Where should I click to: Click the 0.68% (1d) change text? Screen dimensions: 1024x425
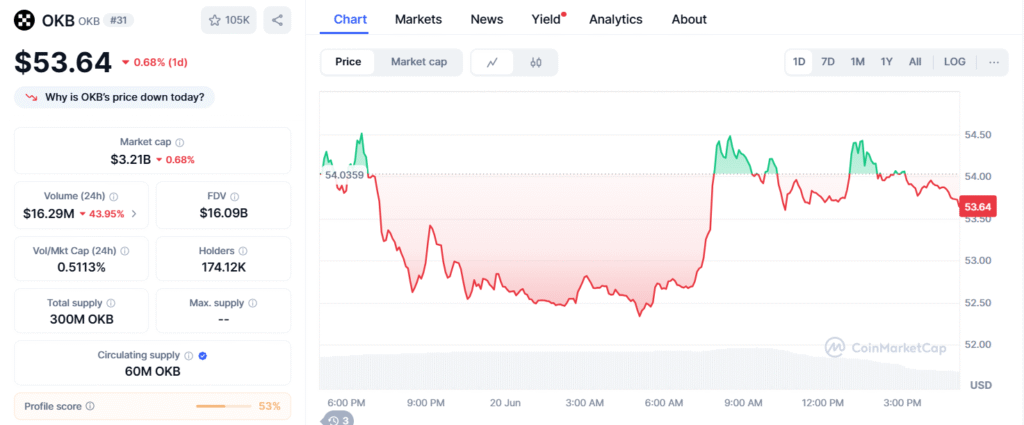161,63
